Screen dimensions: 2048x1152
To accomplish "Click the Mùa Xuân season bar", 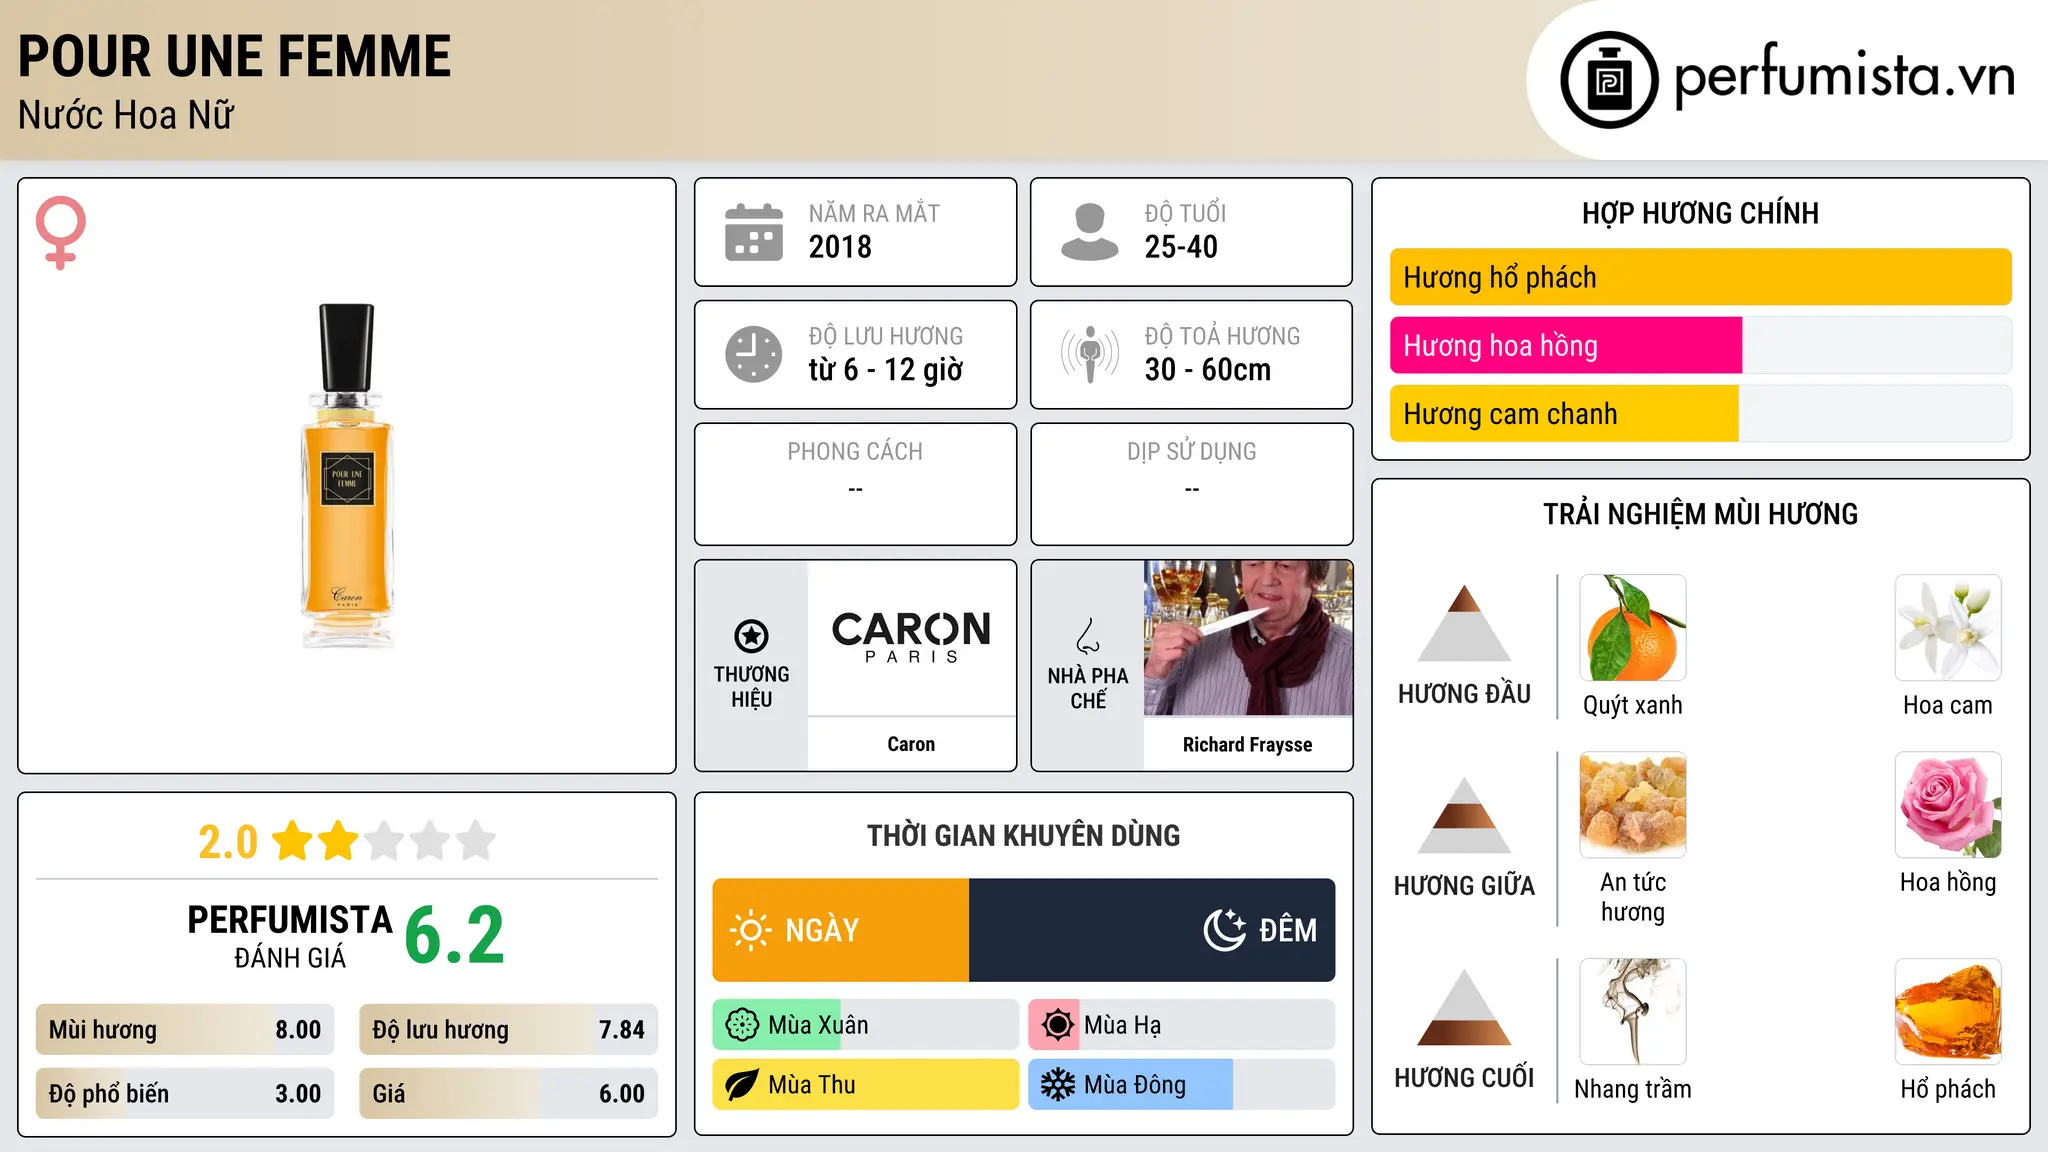I will tap(865, 1025).
